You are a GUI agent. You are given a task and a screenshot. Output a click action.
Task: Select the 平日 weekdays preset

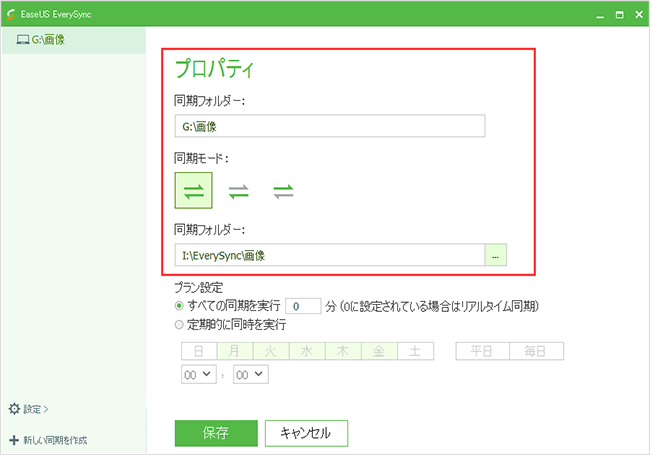pos(483,351)
